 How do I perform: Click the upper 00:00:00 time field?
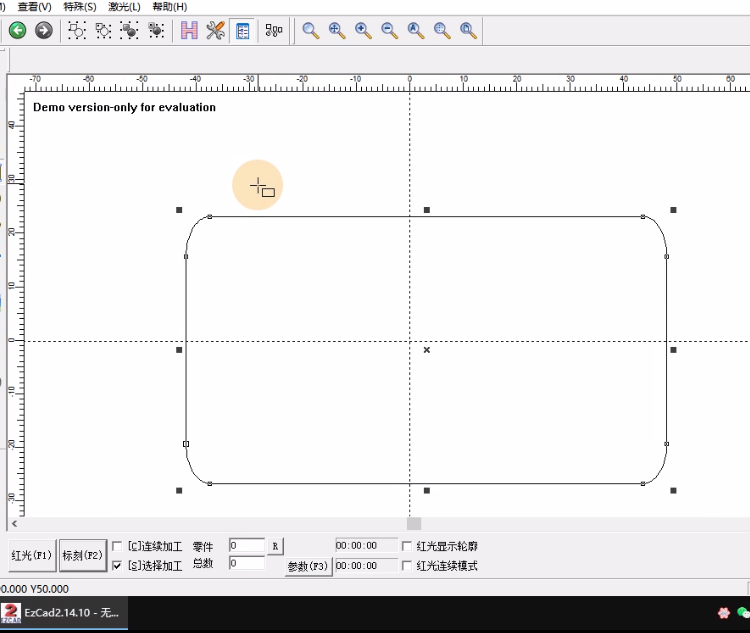tap(366, 545)
